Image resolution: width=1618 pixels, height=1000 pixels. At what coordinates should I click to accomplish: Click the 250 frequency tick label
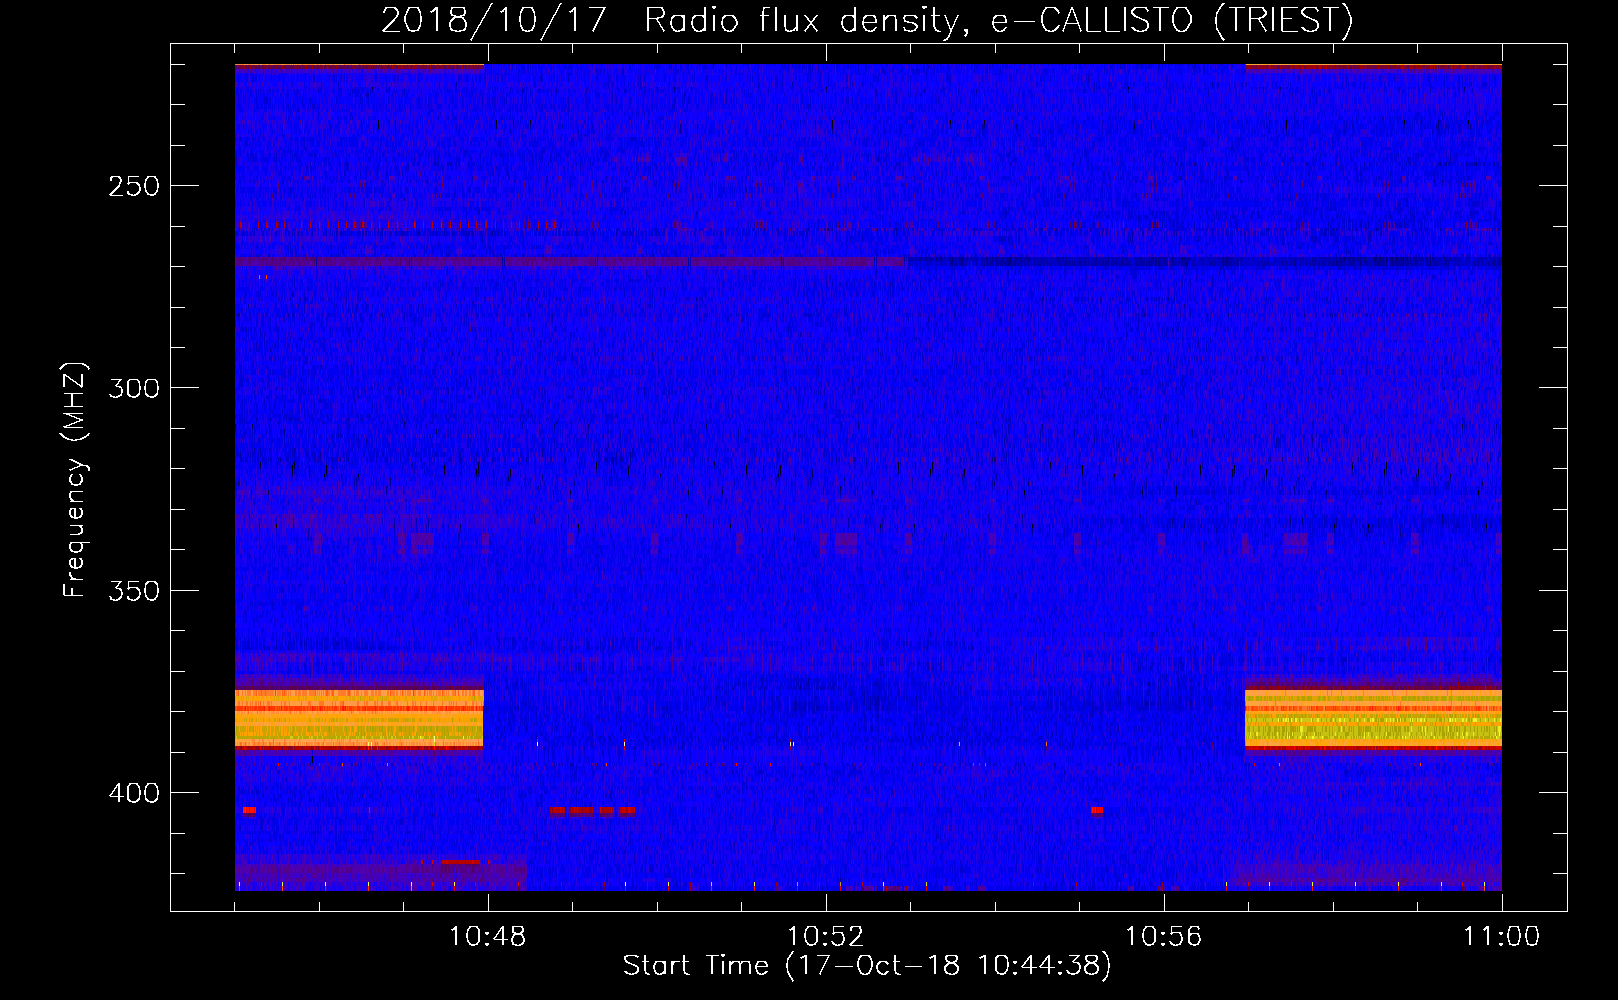(133, 186)
